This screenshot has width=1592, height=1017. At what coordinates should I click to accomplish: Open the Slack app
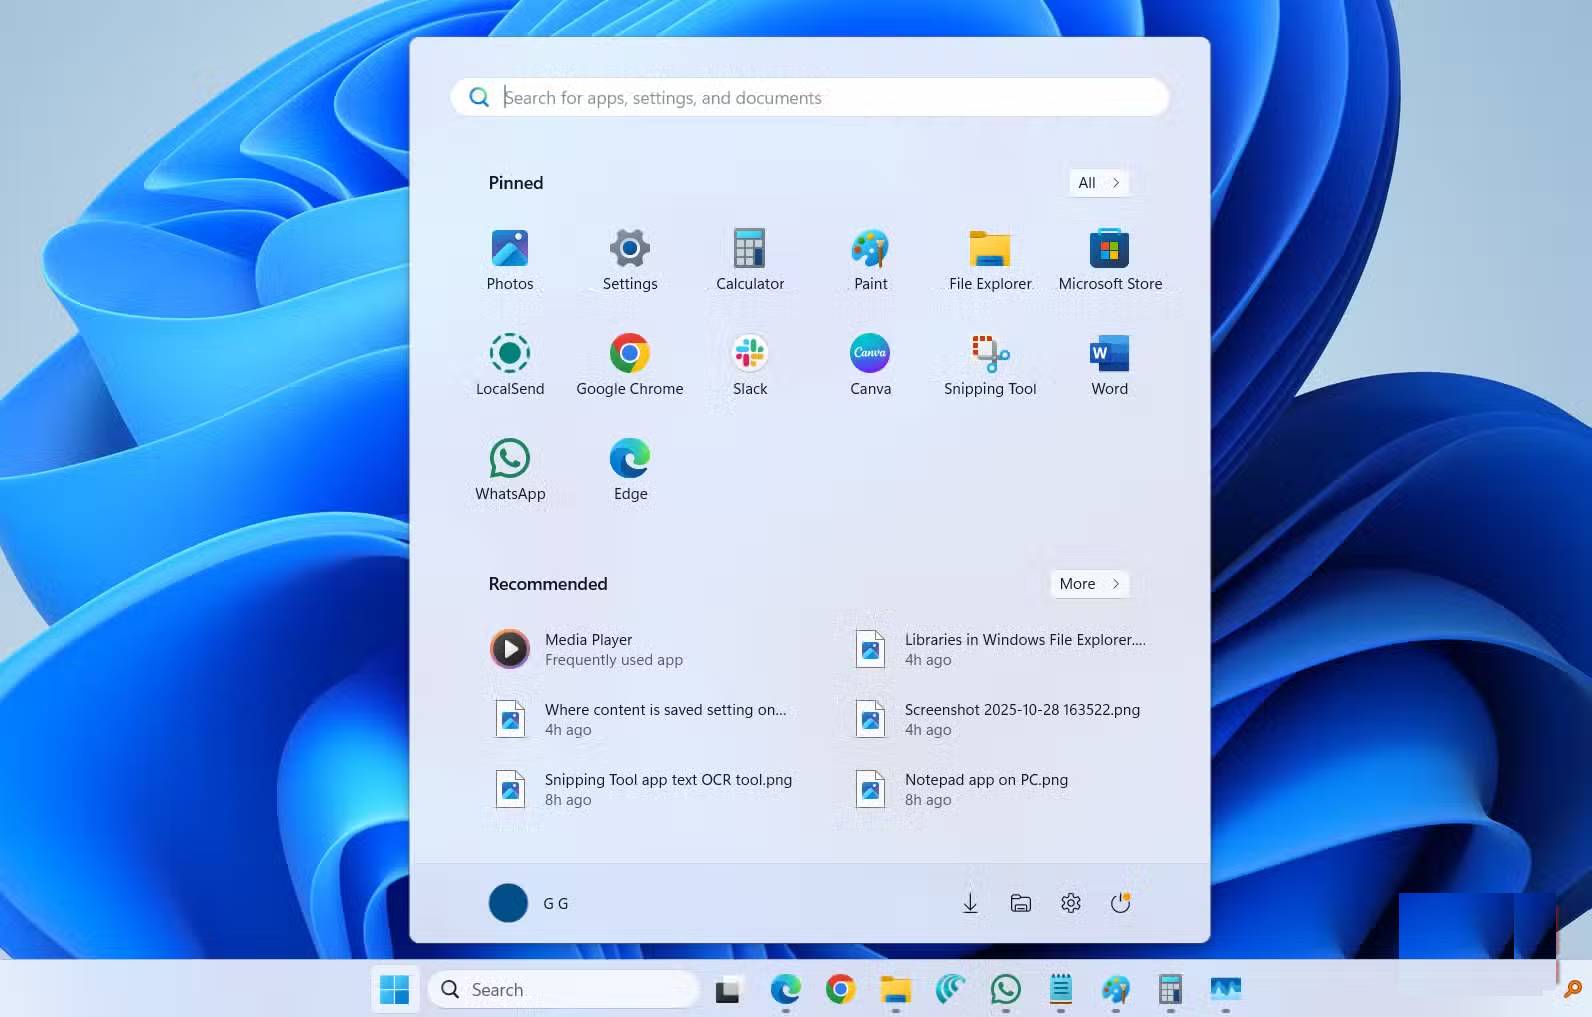750,364
